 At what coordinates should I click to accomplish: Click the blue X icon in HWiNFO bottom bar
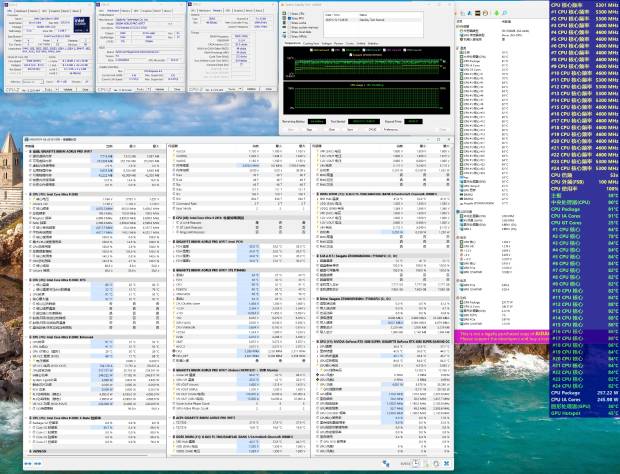tap(446, 463)
